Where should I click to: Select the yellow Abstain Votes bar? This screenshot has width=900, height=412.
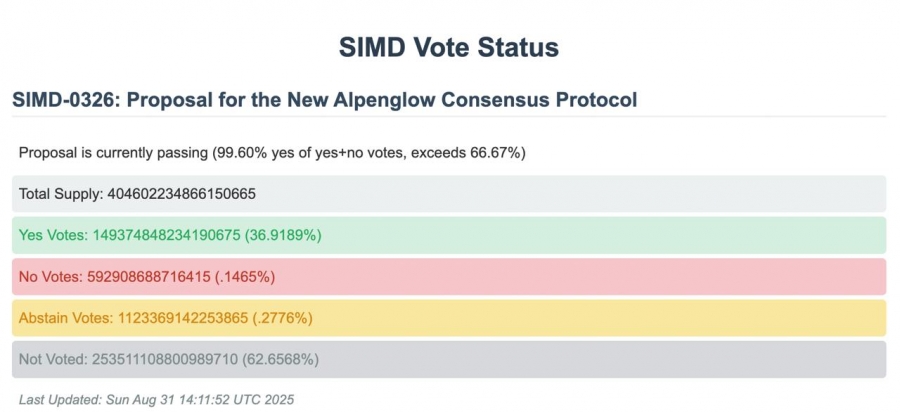(449, 318)
